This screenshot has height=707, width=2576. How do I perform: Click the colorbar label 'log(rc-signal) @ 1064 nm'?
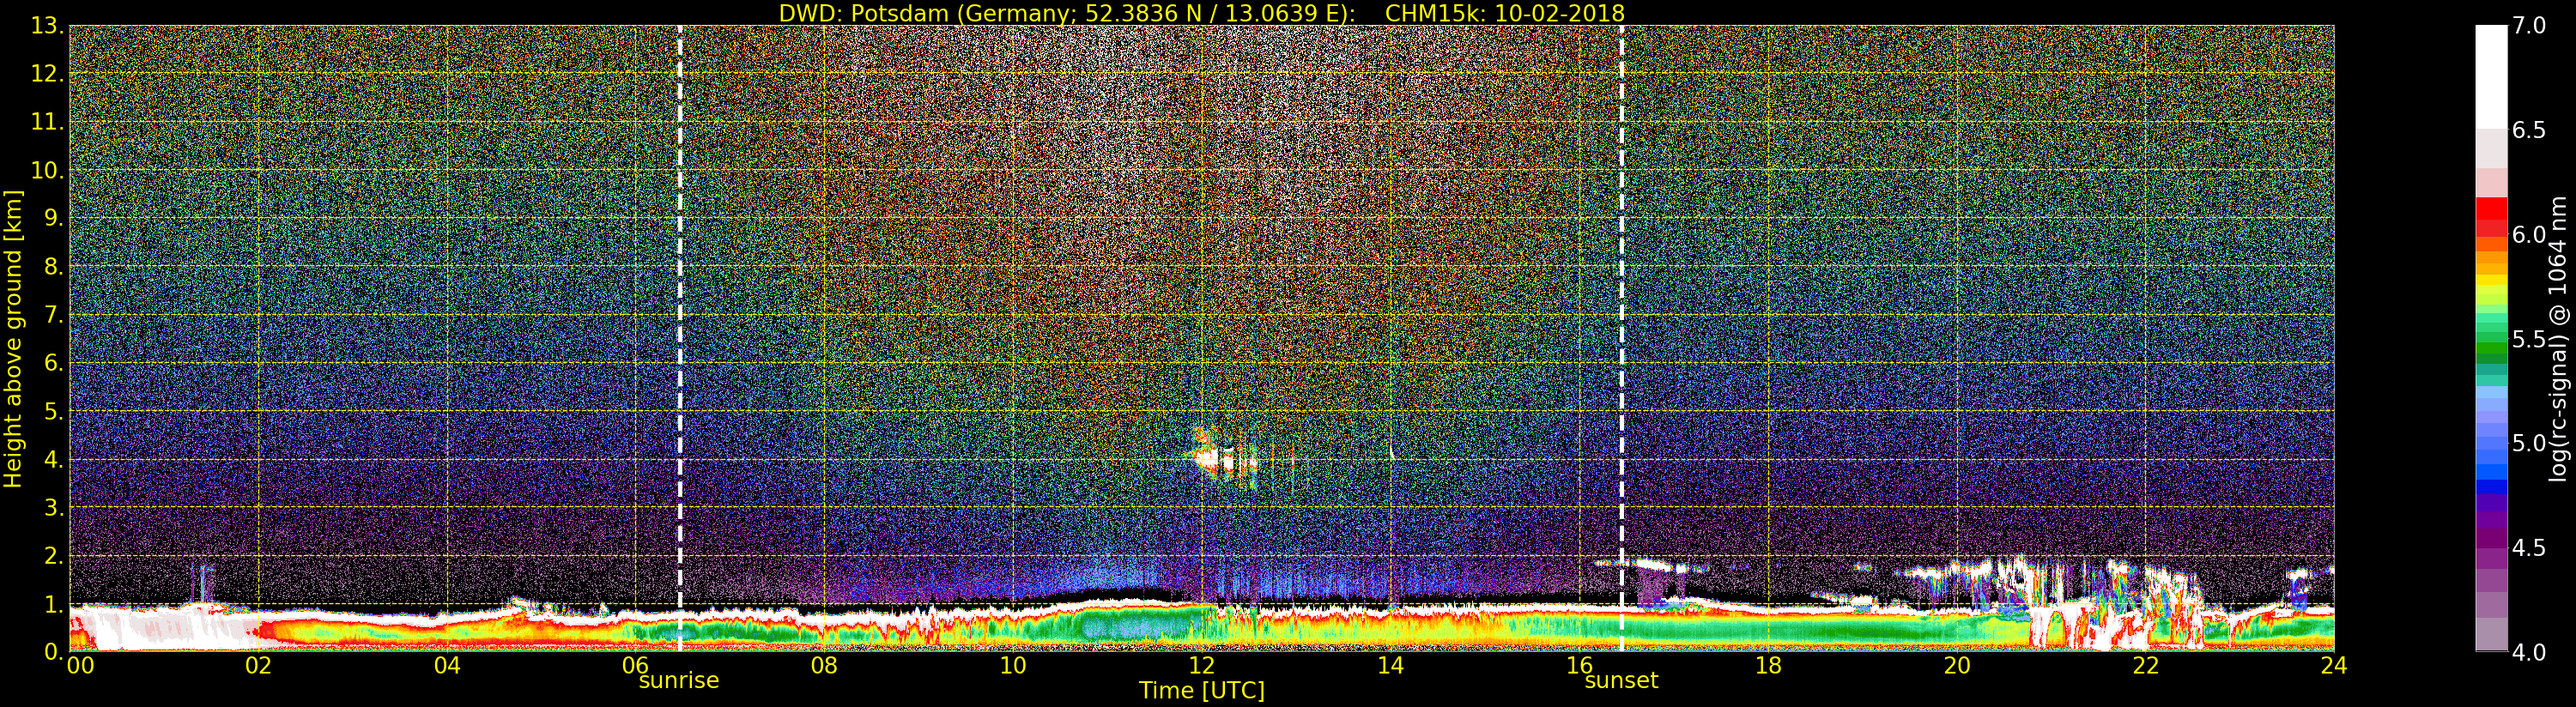[x=2559, y=338]
